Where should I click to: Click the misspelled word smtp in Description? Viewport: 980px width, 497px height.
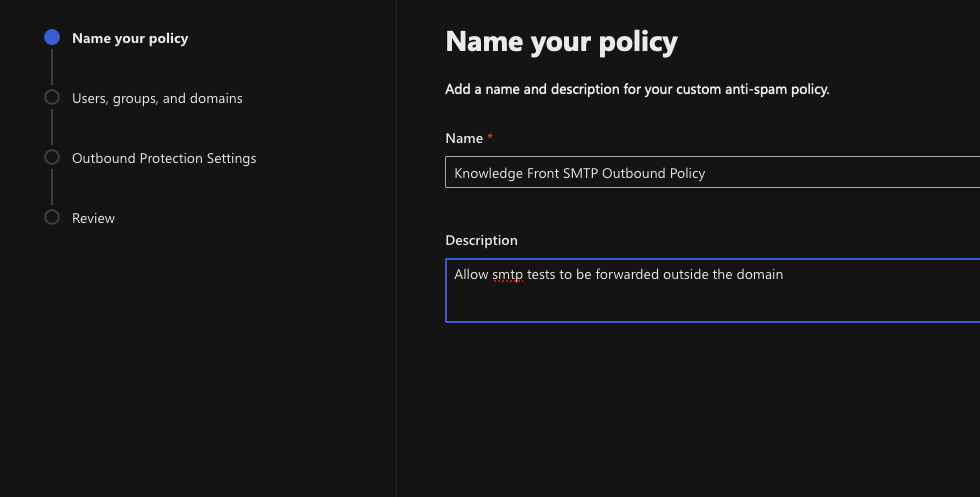tap(508, 274)
